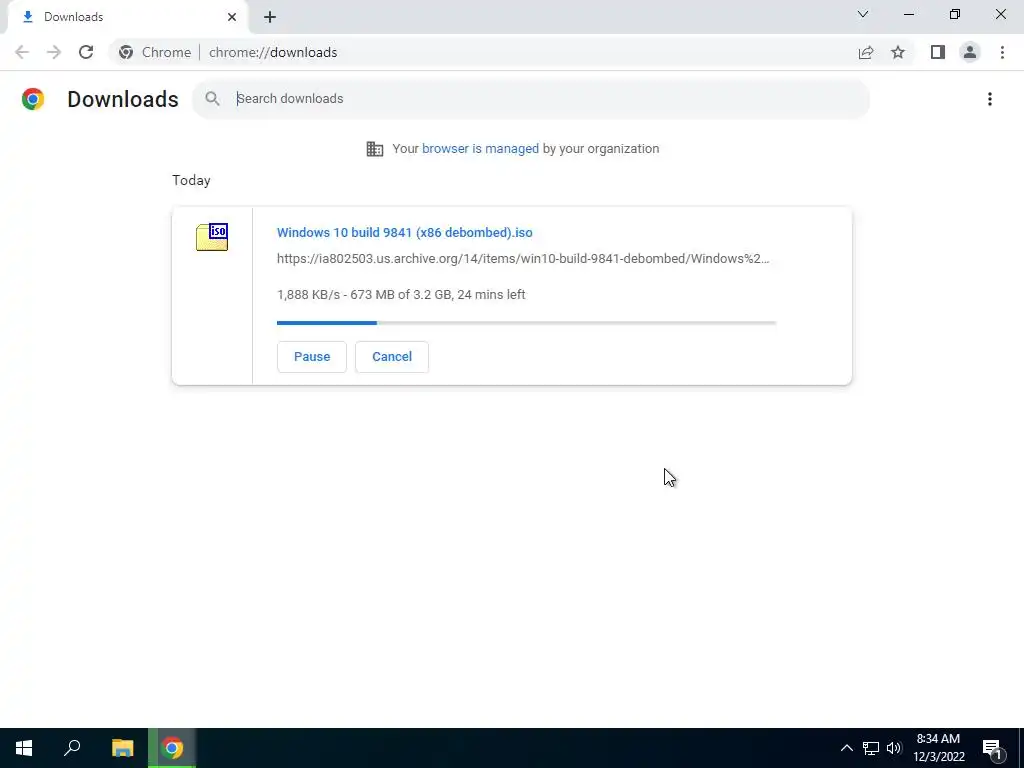The image size is (1024, 768).
Task: Click the Chrome logo beside Downloads heading
Action: click(x=33, y=99)
